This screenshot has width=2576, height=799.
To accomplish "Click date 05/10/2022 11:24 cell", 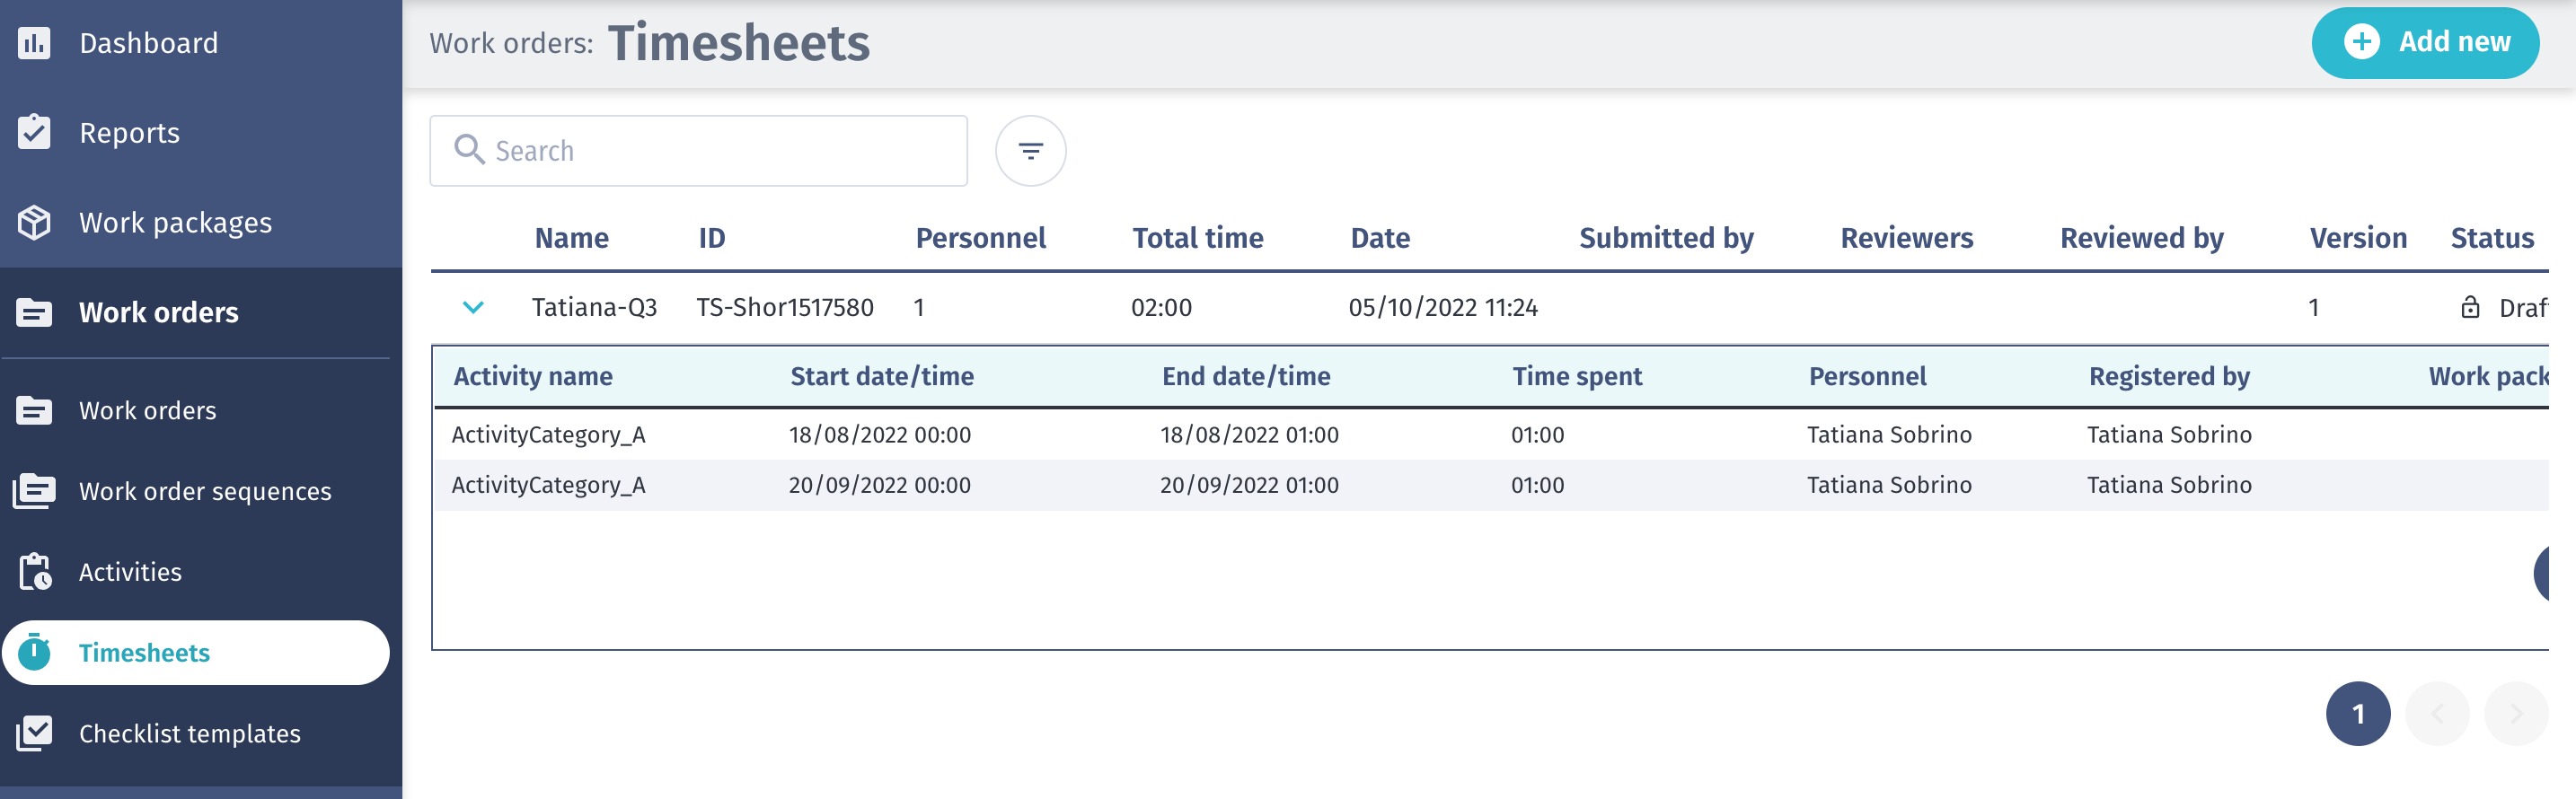I will tap(1442, 307).
